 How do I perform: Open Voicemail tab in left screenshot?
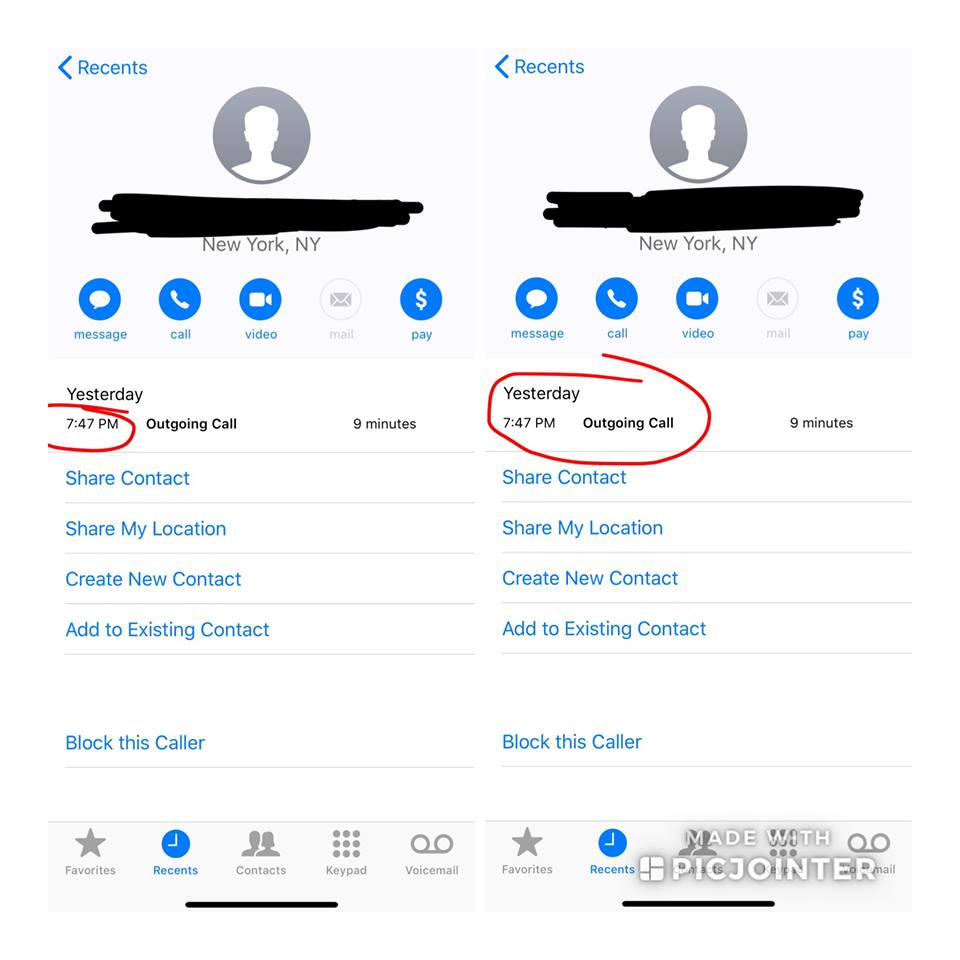point(432,852)
